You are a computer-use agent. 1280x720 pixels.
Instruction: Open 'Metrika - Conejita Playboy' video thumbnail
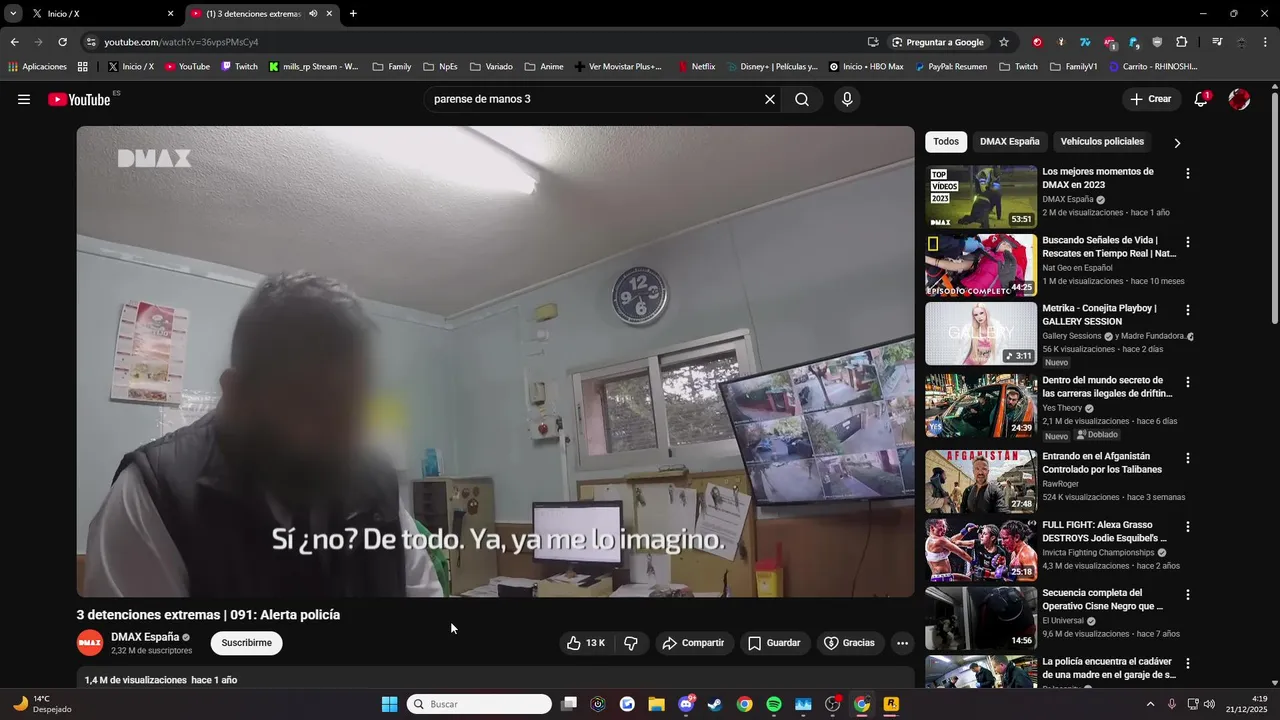click(981, 333)
